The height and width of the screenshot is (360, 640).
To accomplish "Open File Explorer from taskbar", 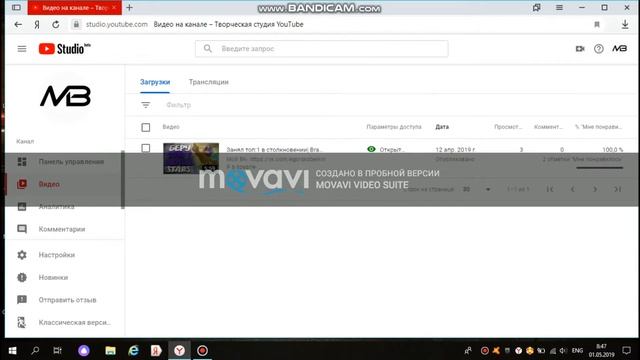I will point(110,351).
